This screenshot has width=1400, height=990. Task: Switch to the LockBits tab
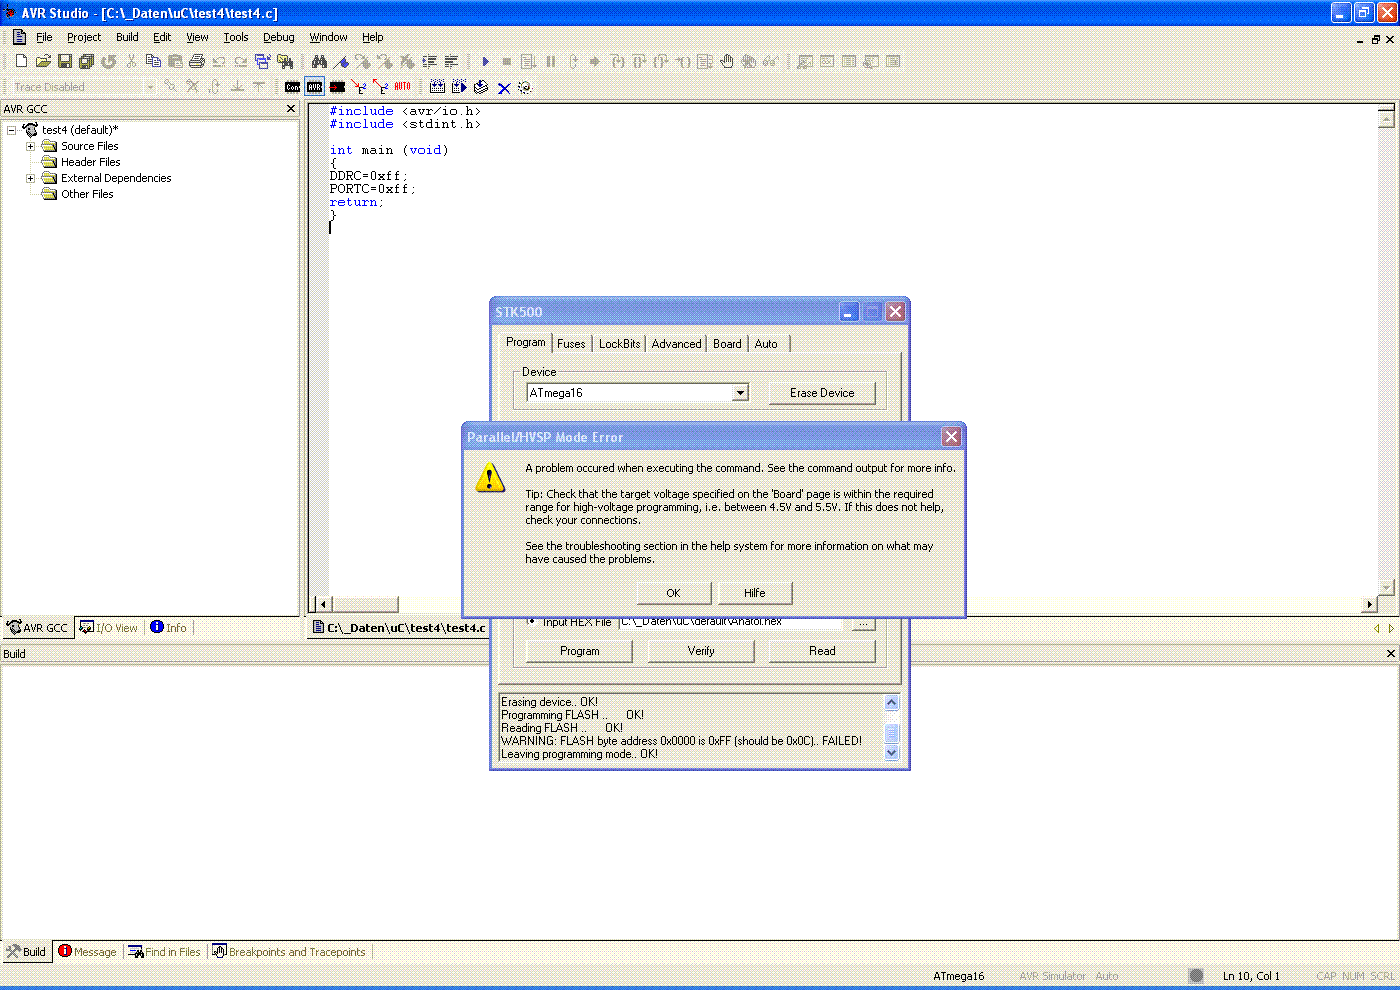coord(619,344)
